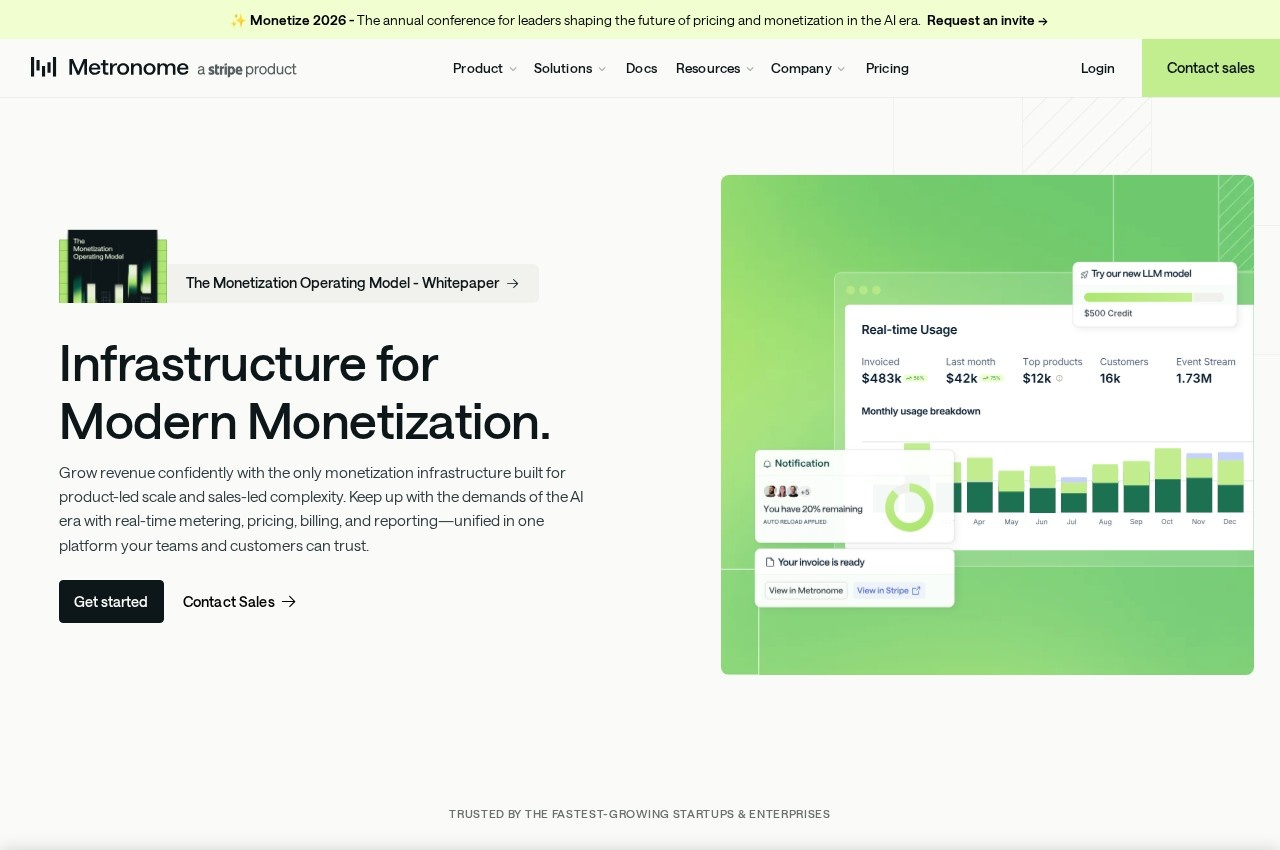Click the $42k Last month value

(x=962, y=378)
